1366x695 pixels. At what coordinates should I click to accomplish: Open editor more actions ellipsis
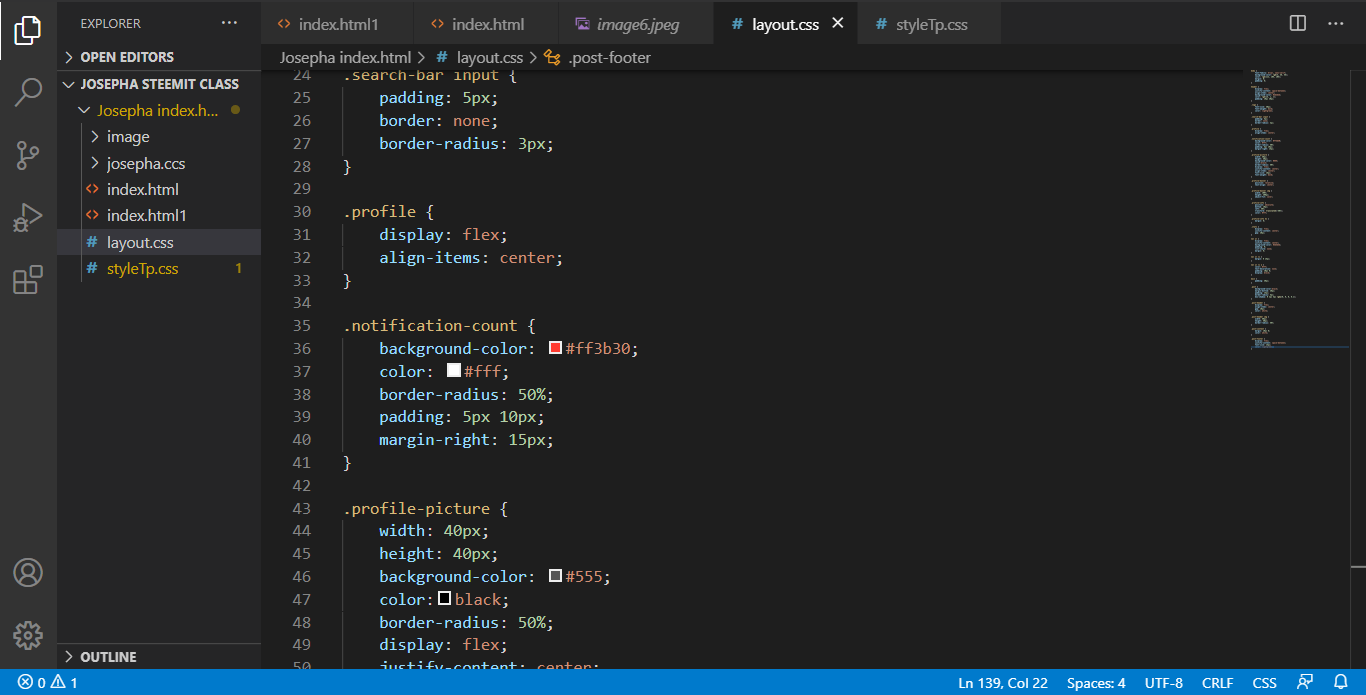coord(1336,23)
